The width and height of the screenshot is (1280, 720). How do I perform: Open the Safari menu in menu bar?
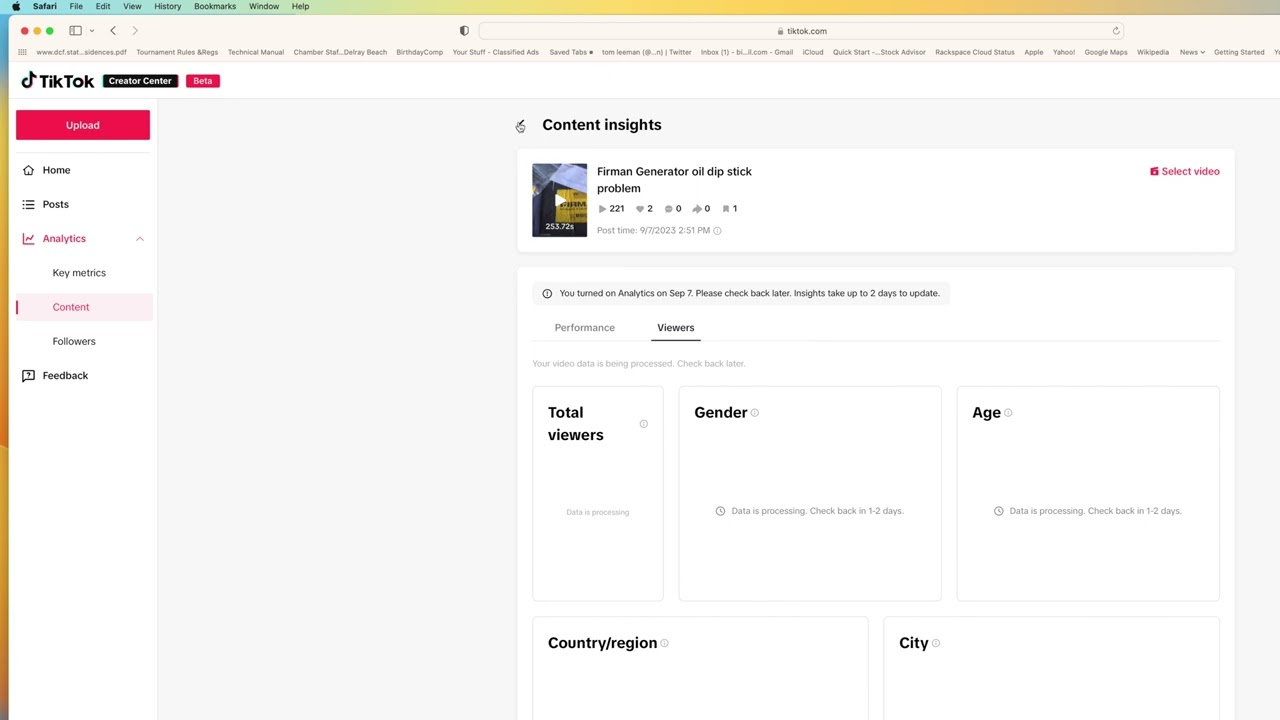pyautogui.click(x=45, y=6)
